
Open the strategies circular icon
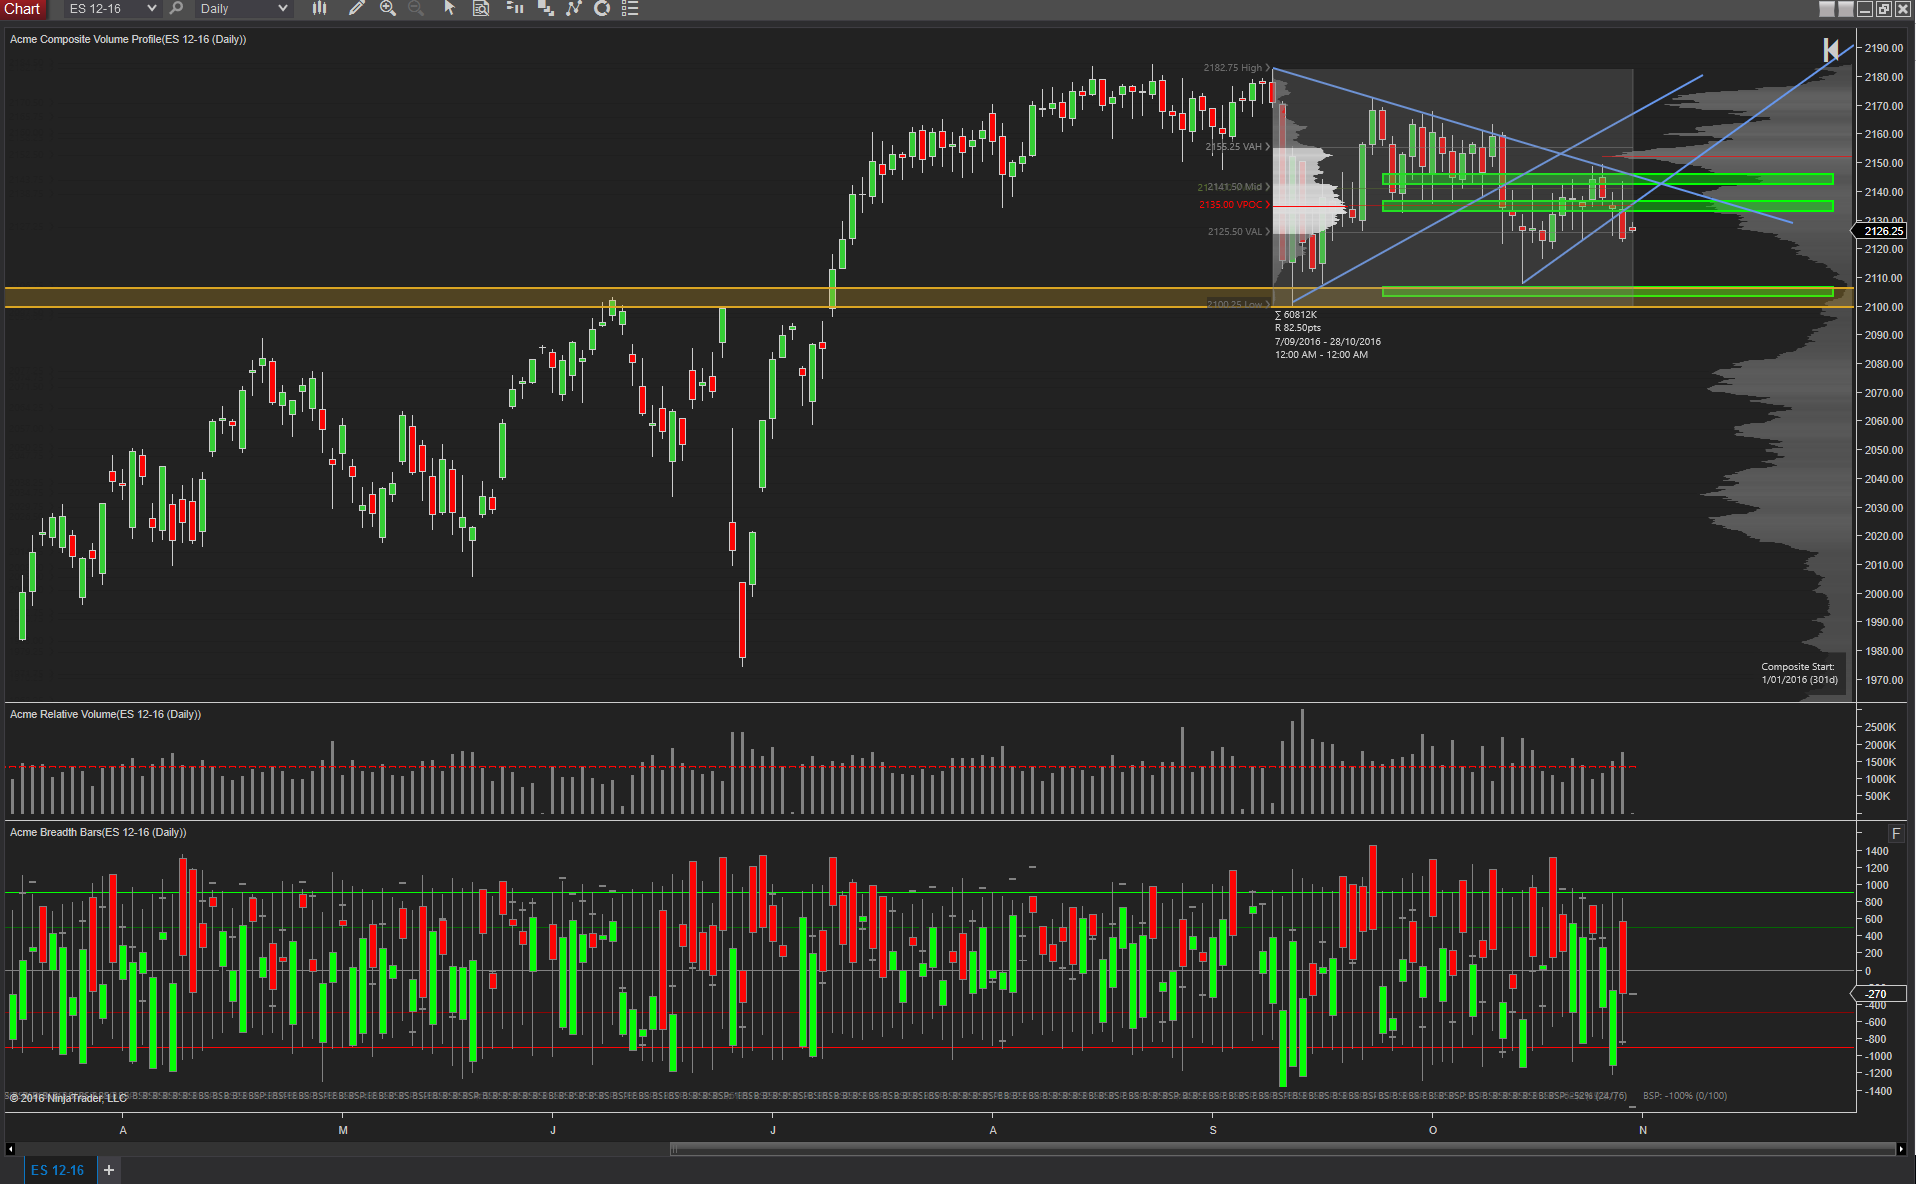[x=602, y=8]
